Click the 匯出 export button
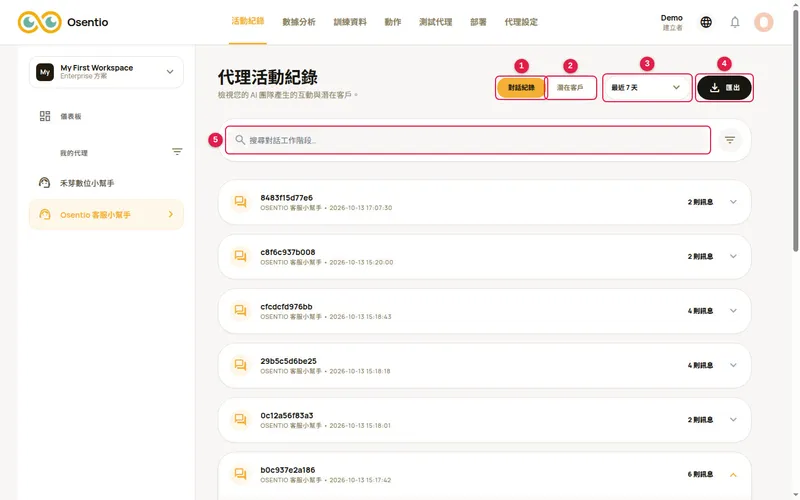800x500 pixels. click(724, 88)
